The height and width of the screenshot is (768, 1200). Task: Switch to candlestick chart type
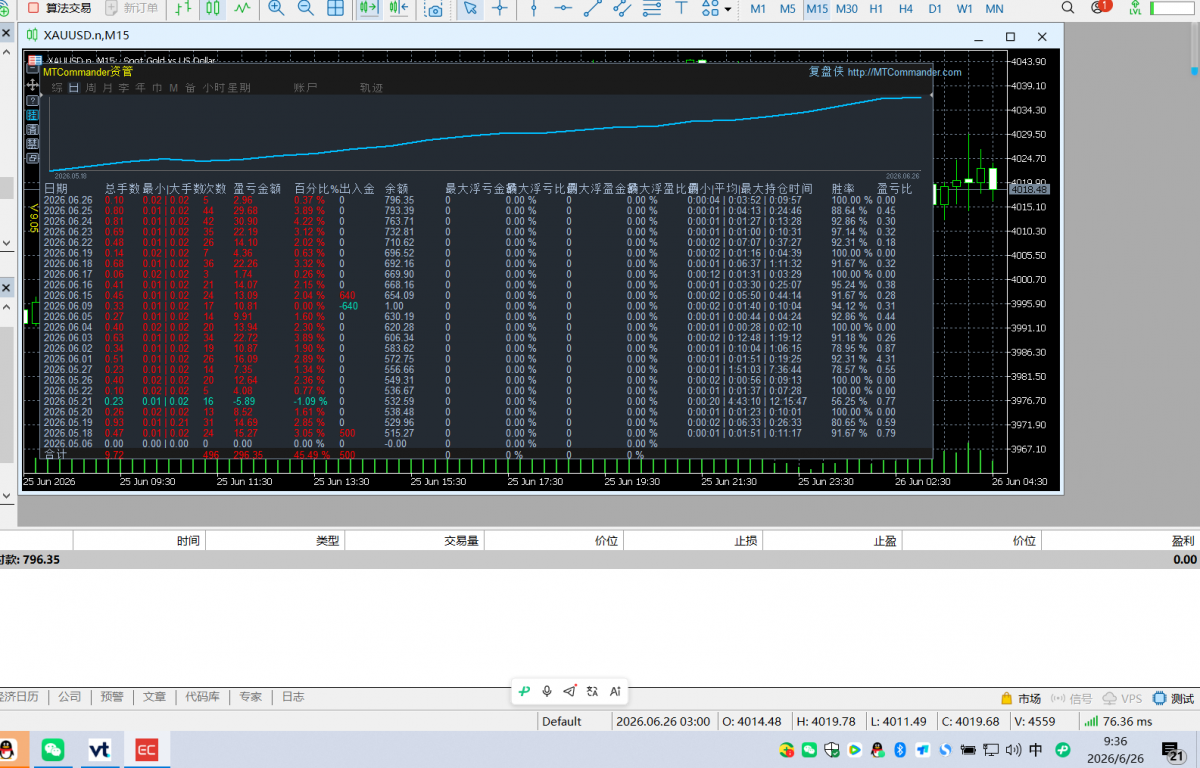213,8
